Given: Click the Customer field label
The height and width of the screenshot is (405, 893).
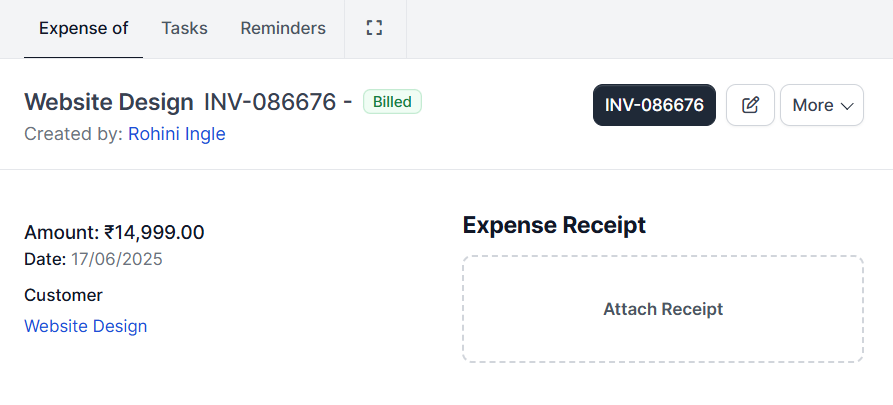Looking at the screenshot, I should click(x=63, y=295).
